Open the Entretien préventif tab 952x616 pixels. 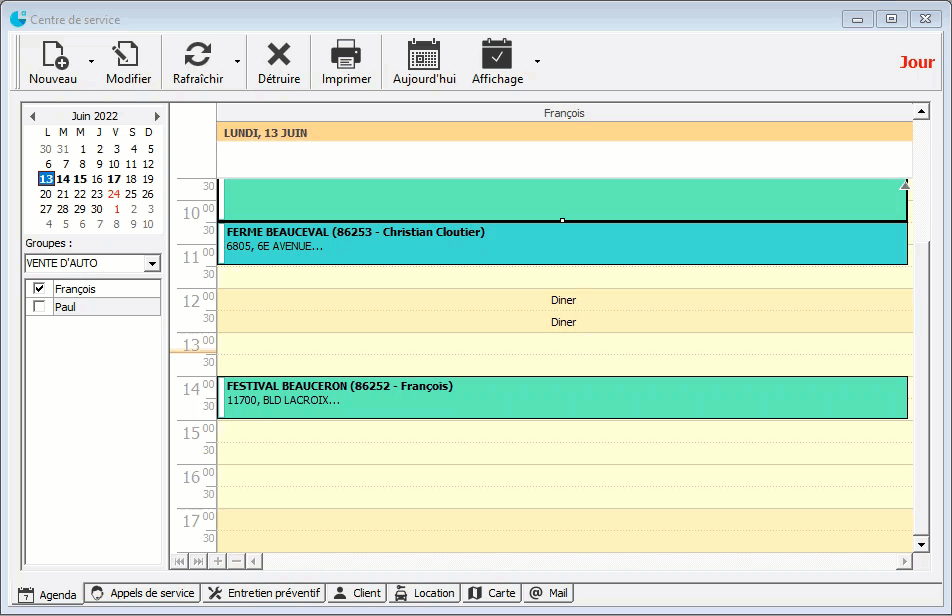(x=264, y=593)
